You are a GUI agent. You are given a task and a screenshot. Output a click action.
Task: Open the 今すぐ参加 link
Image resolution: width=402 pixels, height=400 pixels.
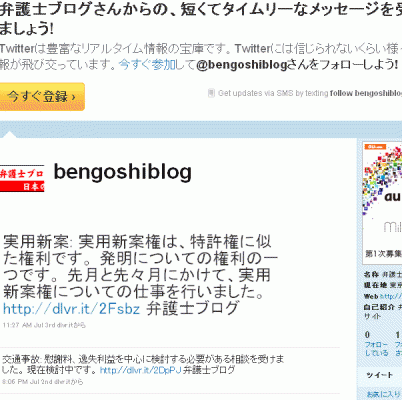[x=147, y=64]
